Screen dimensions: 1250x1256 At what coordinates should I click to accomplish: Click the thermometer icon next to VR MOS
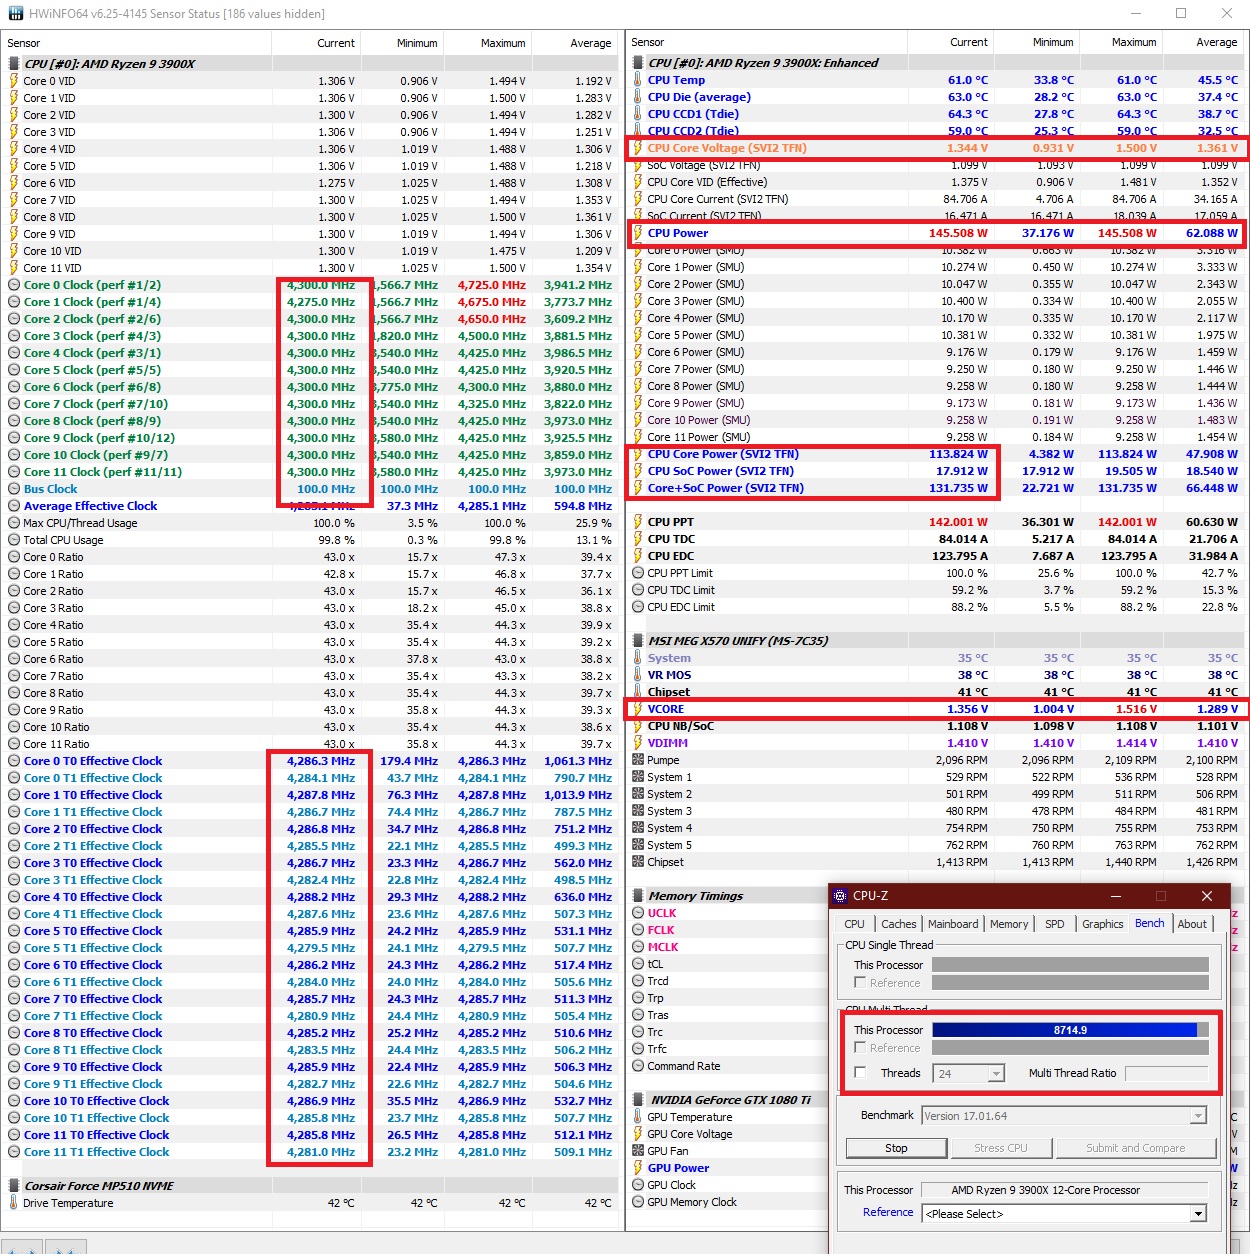[638, 675]
